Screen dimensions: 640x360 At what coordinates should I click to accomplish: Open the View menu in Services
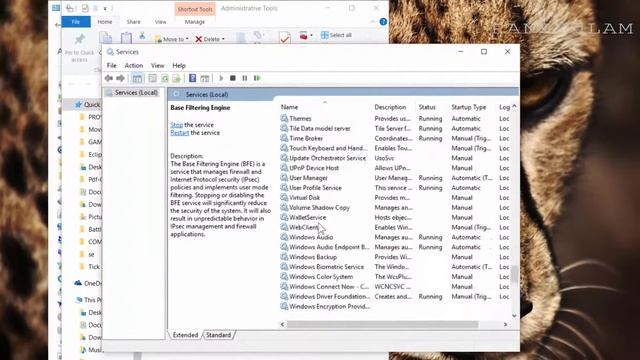point(157,65)
